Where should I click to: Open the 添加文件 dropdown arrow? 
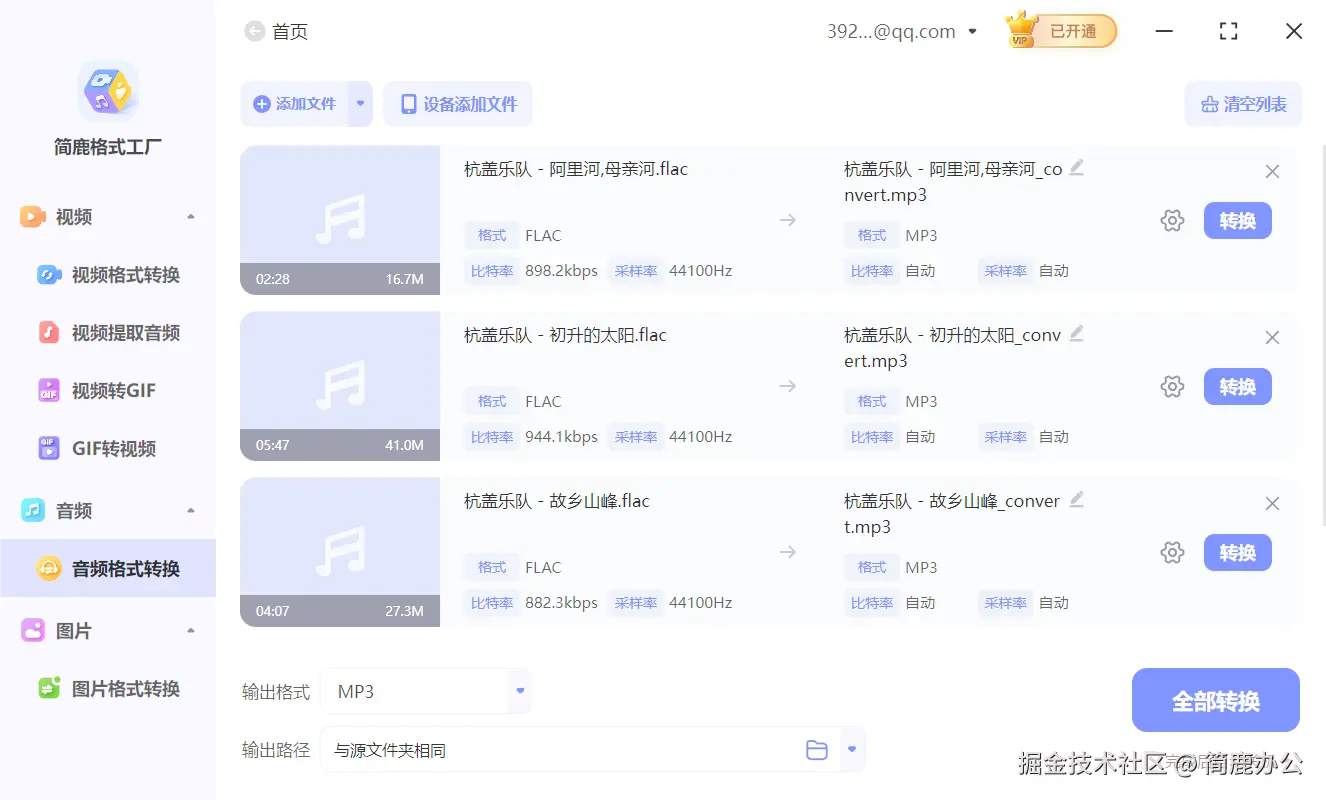point(361,103)
